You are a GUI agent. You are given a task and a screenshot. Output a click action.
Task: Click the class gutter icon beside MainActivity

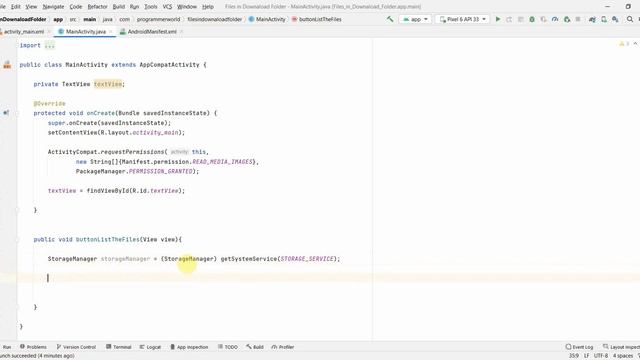7,64
